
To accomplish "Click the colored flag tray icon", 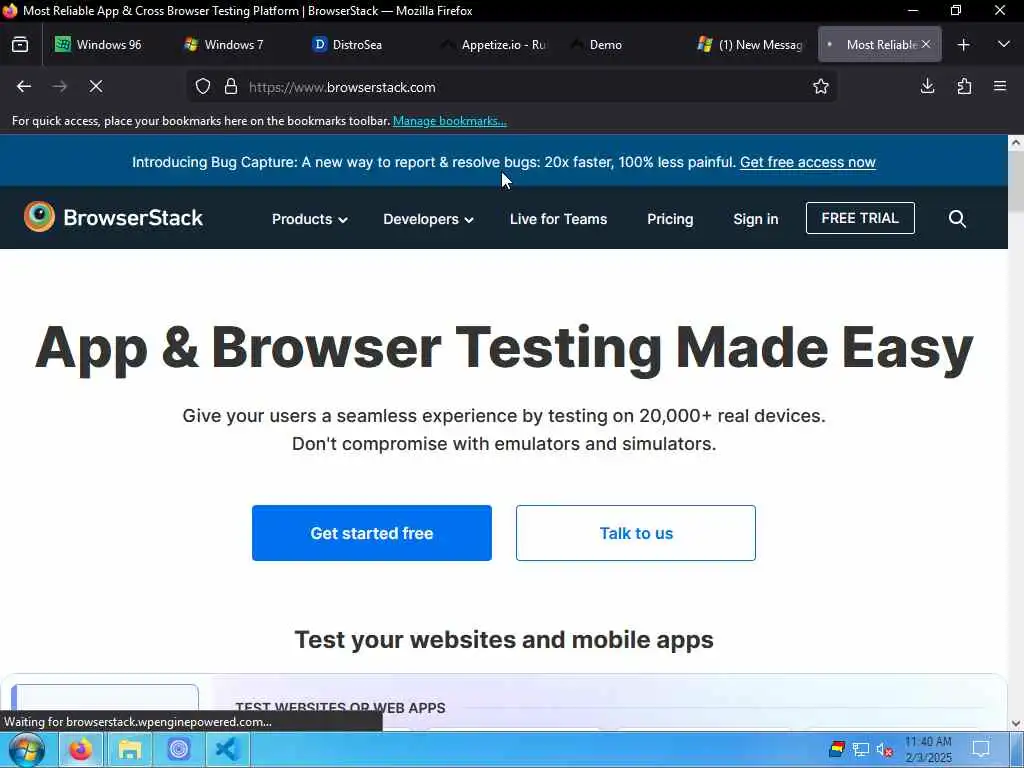I will pos(837,749).
